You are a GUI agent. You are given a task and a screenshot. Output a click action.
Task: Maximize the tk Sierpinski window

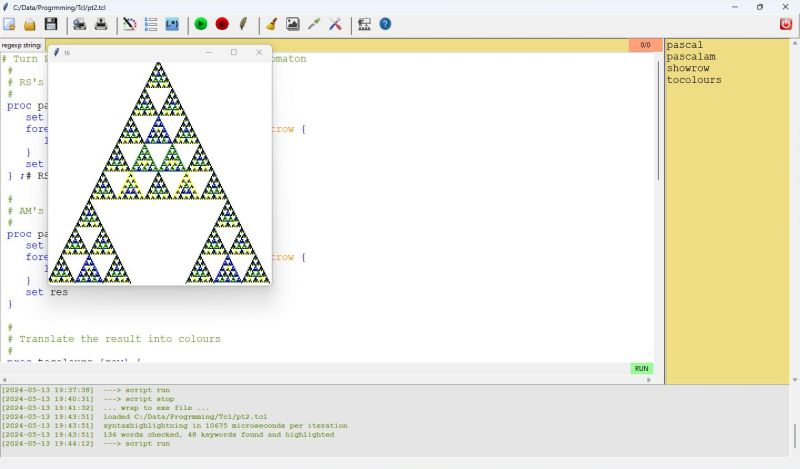[x=234, y=52]
